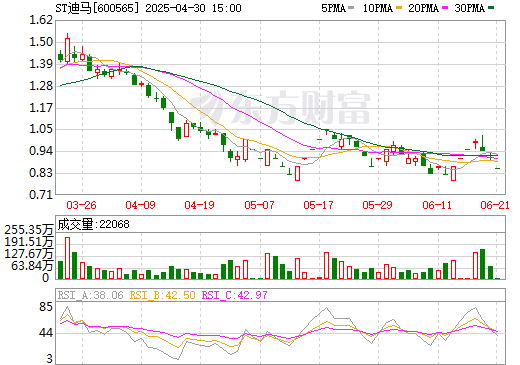Click the 44 RSI axis label
This screenshot has height=365, width=520.
[46, 333]
